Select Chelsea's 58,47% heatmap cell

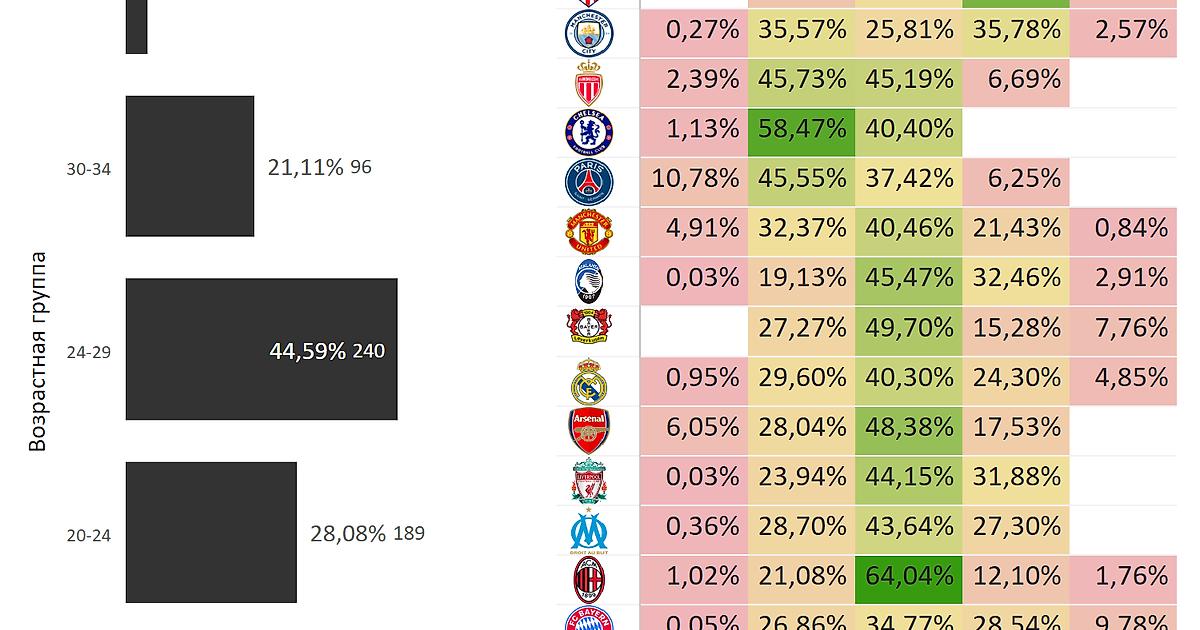(x=801, y=130)
